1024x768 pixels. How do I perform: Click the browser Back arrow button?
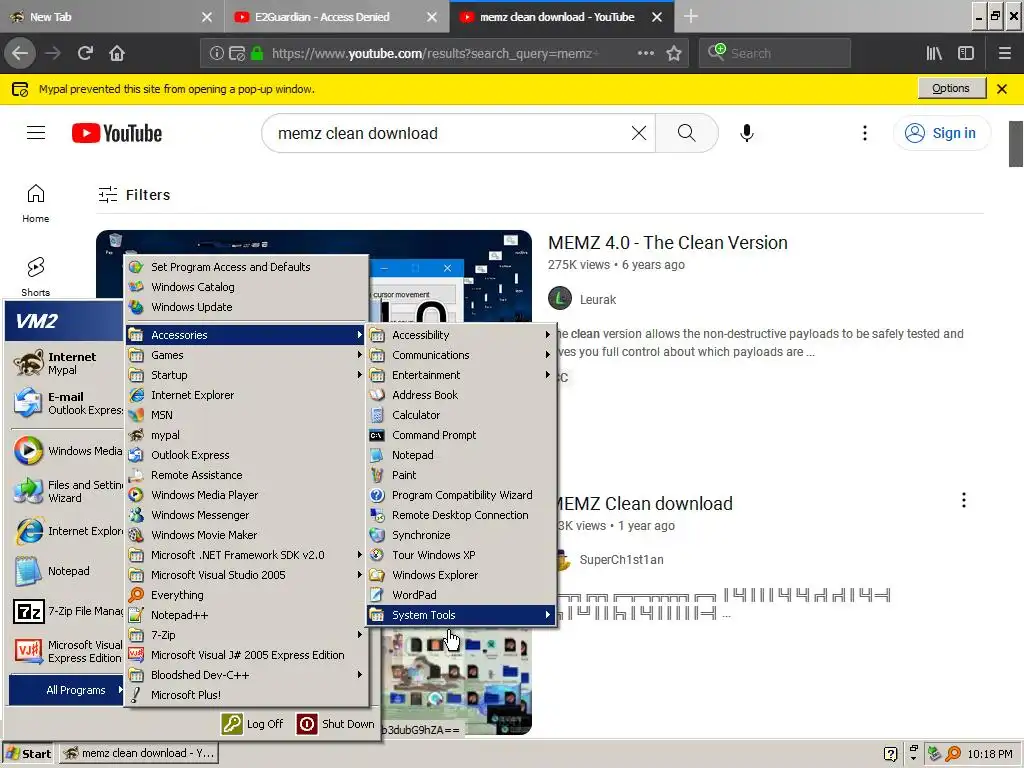(20, 53)
